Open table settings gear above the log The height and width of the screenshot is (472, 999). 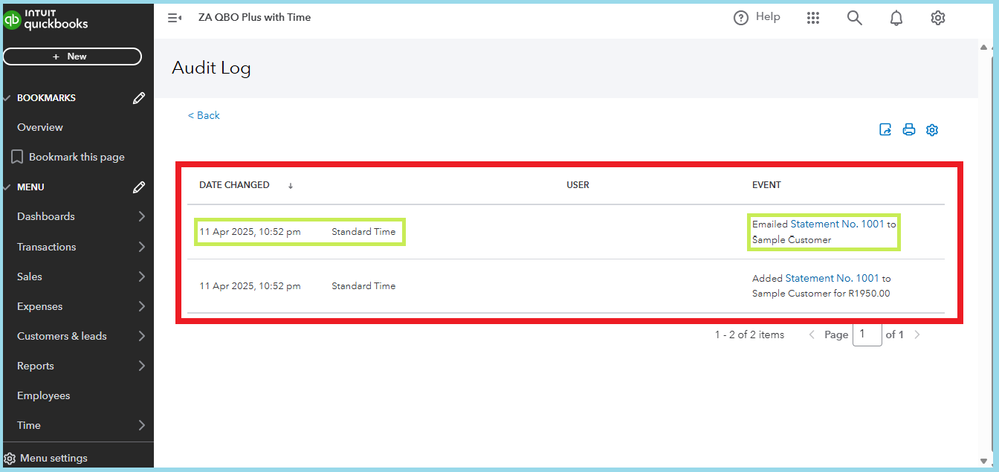pos(932,130)
